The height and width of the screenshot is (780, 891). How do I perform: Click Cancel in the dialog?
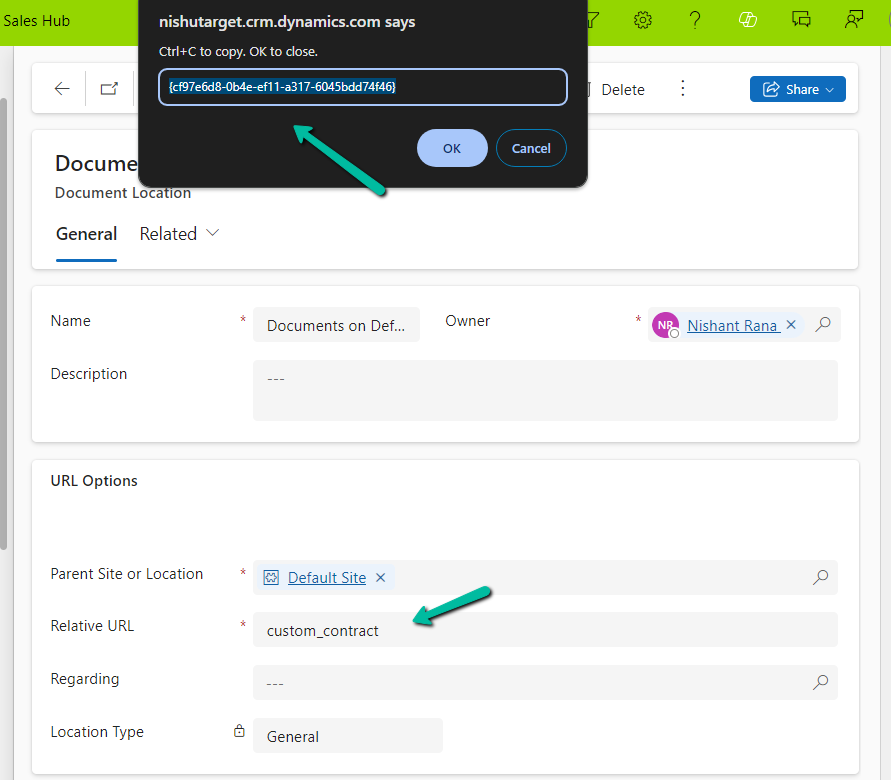531,148
